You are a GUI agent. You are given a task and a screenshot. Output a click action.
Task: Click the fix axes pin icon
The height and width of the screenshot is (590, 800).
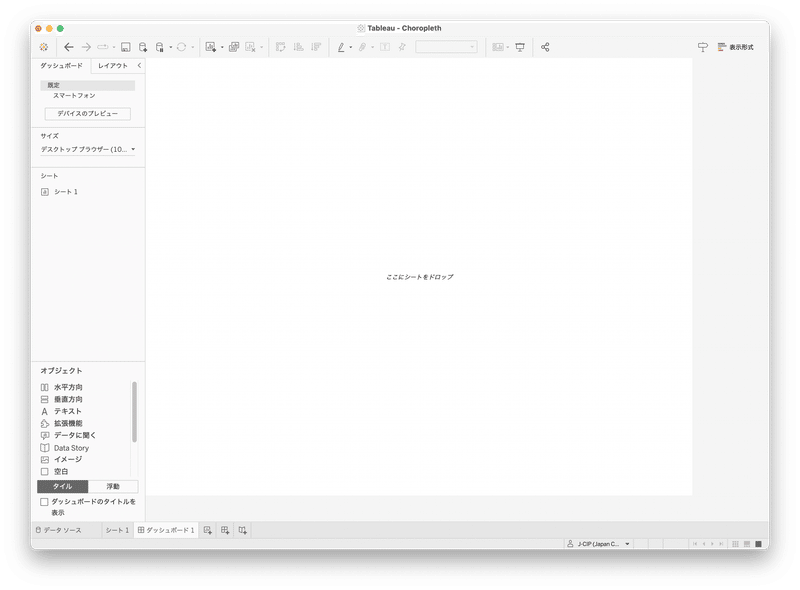coord(402,47)
